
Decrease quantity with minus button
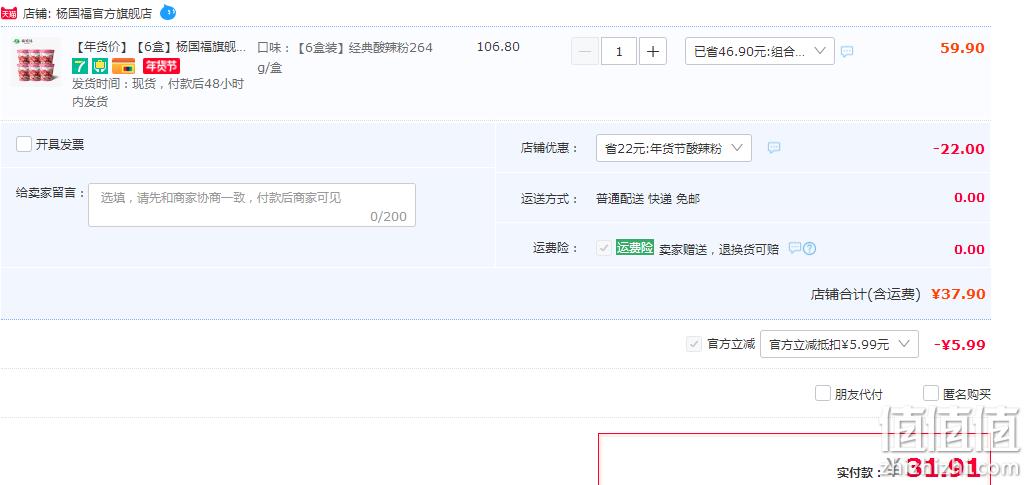(x=585, y=51)
